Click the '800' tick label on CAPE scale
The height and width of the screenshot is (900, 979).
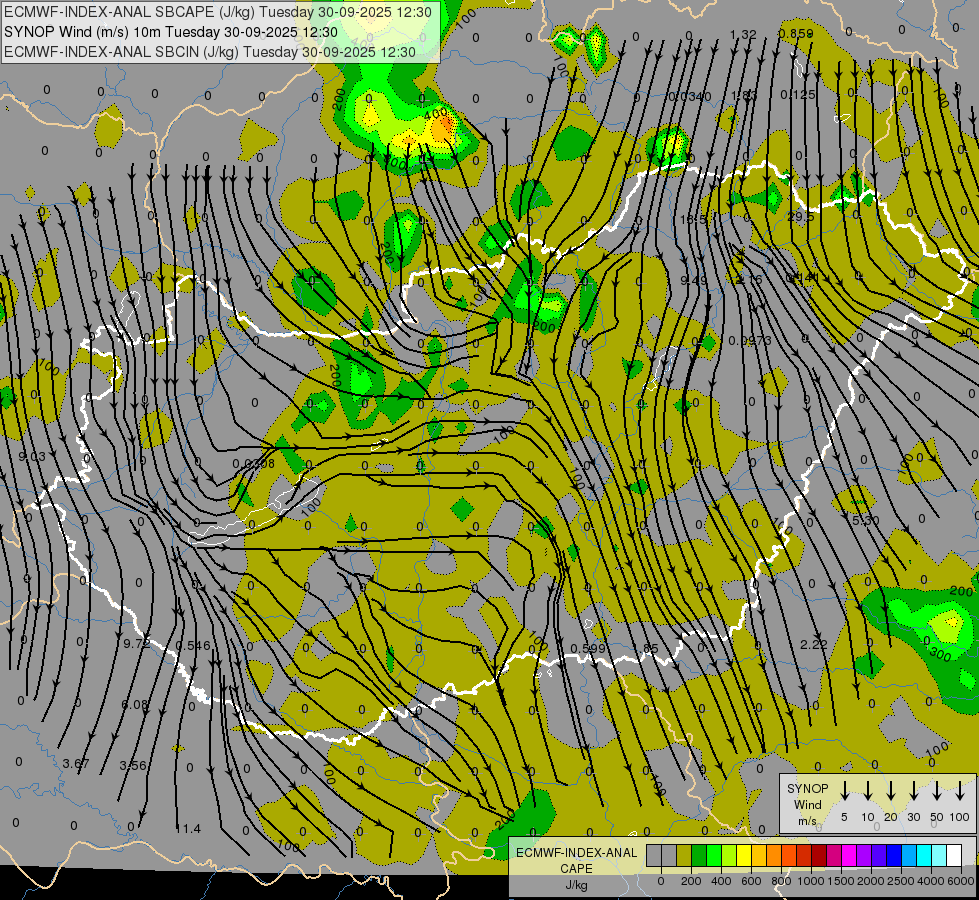click(781, 881)
